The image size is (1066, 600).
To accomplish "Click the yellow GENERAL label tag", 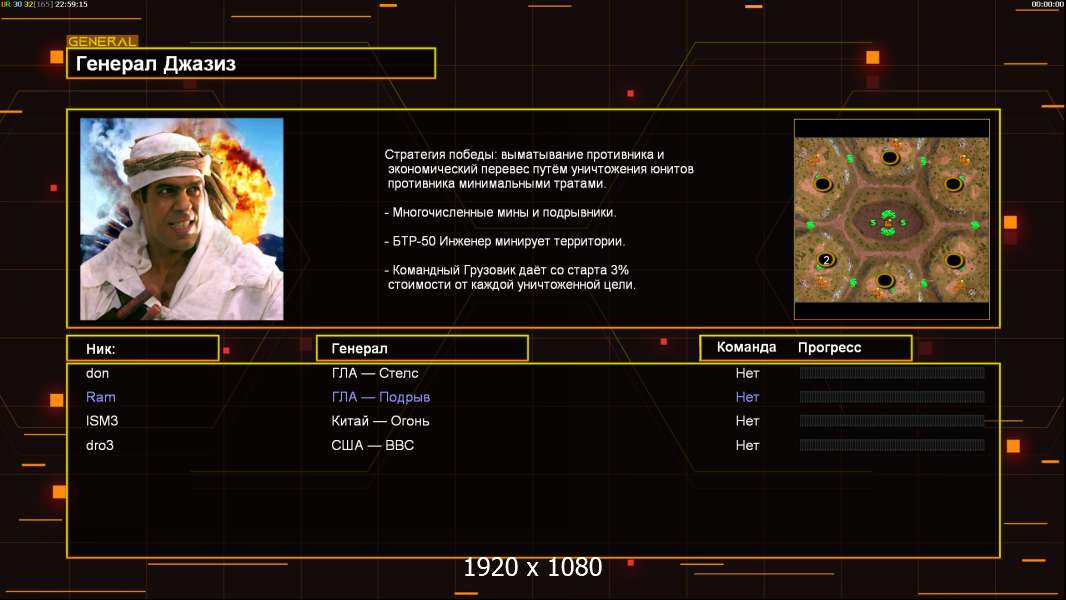I will coord(102,41).
